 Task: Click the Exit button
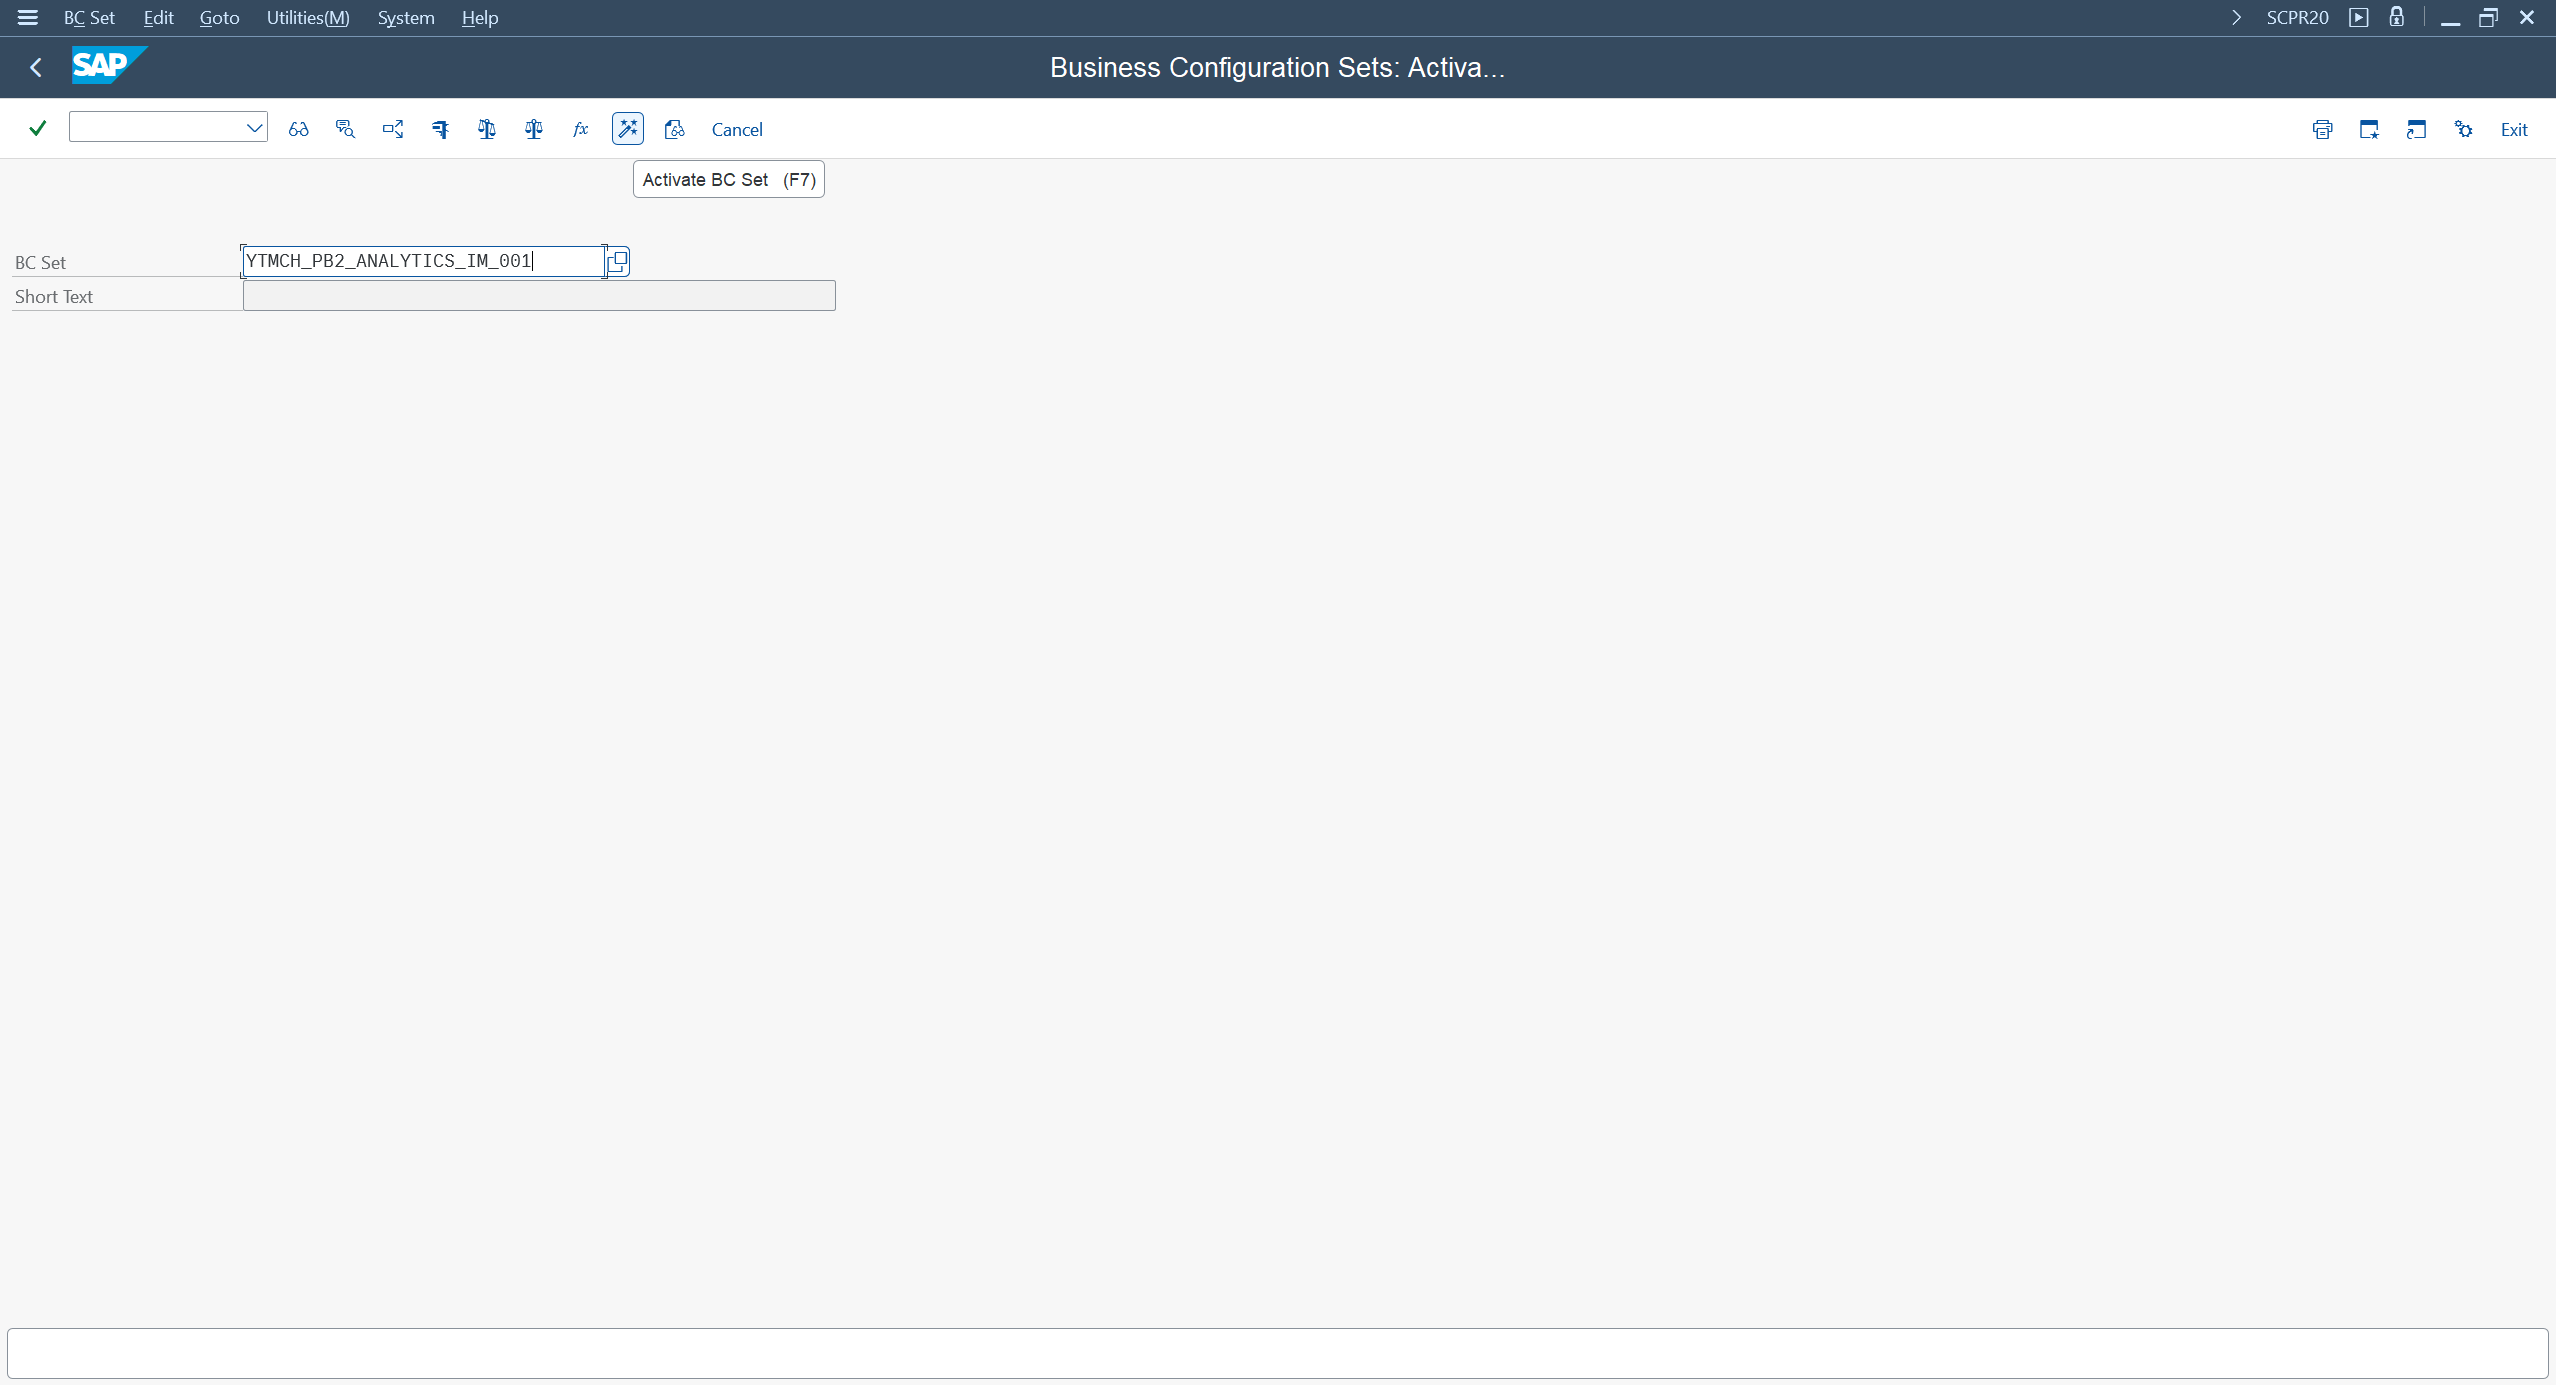click(2513, 129)
